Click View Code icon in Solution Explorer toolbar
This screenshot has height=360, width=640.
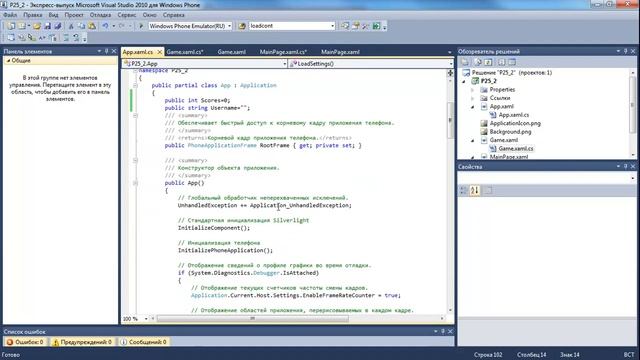point(502,62)
